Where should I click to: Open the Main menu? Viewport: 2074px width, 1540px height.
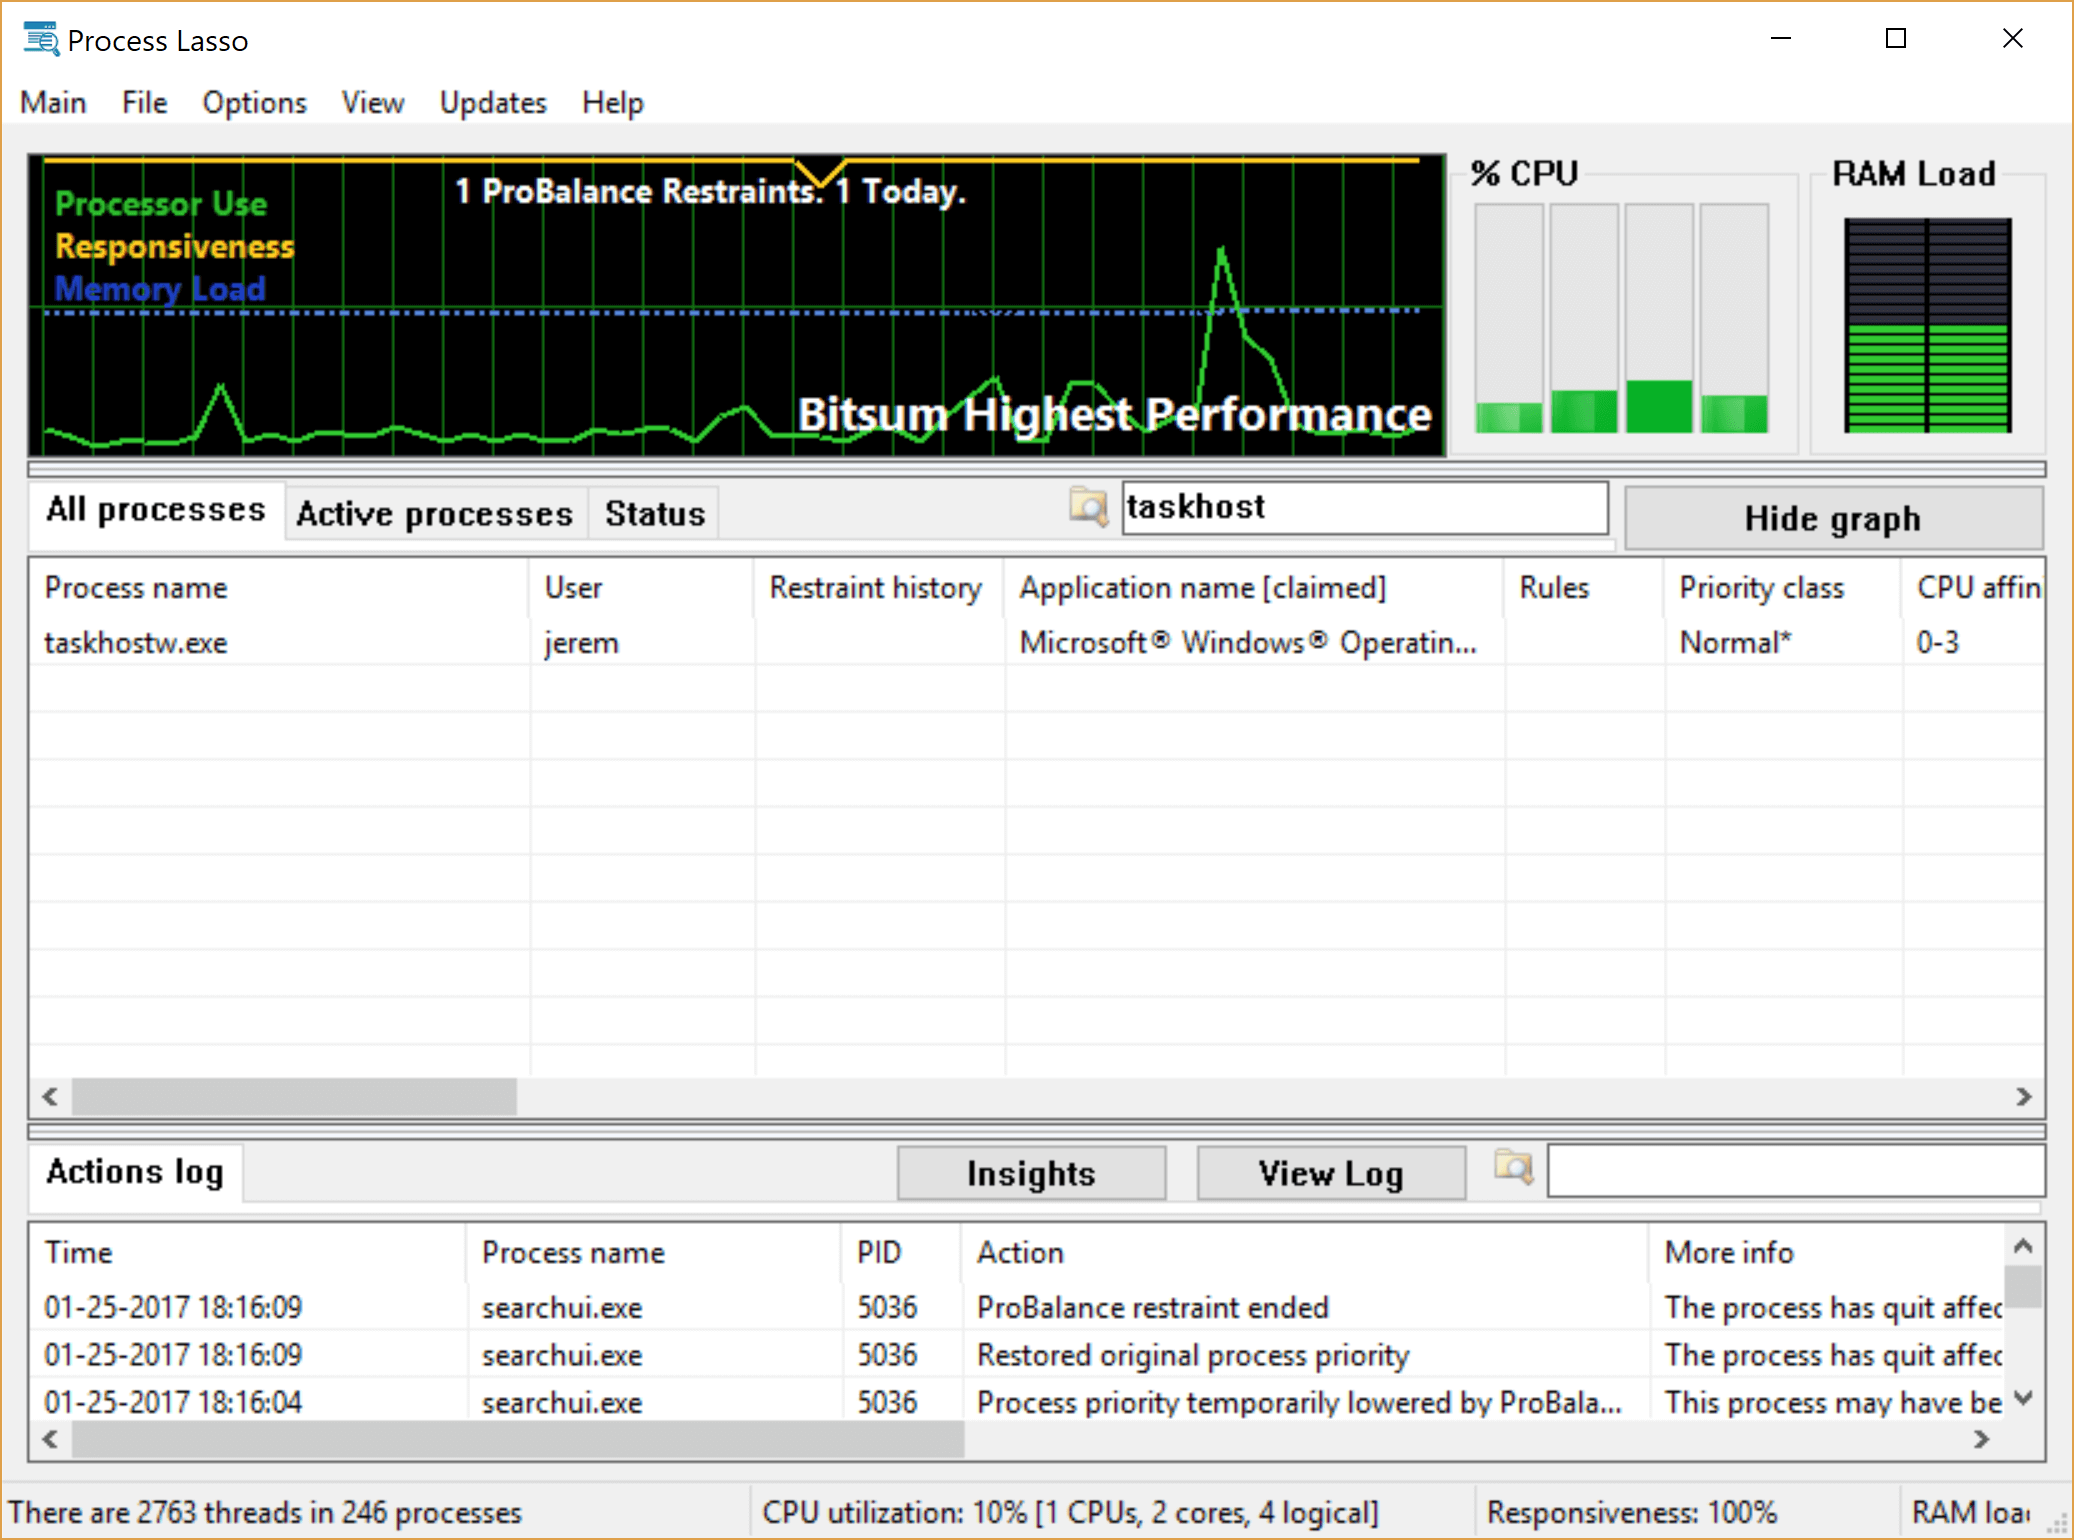coord(54,103)
